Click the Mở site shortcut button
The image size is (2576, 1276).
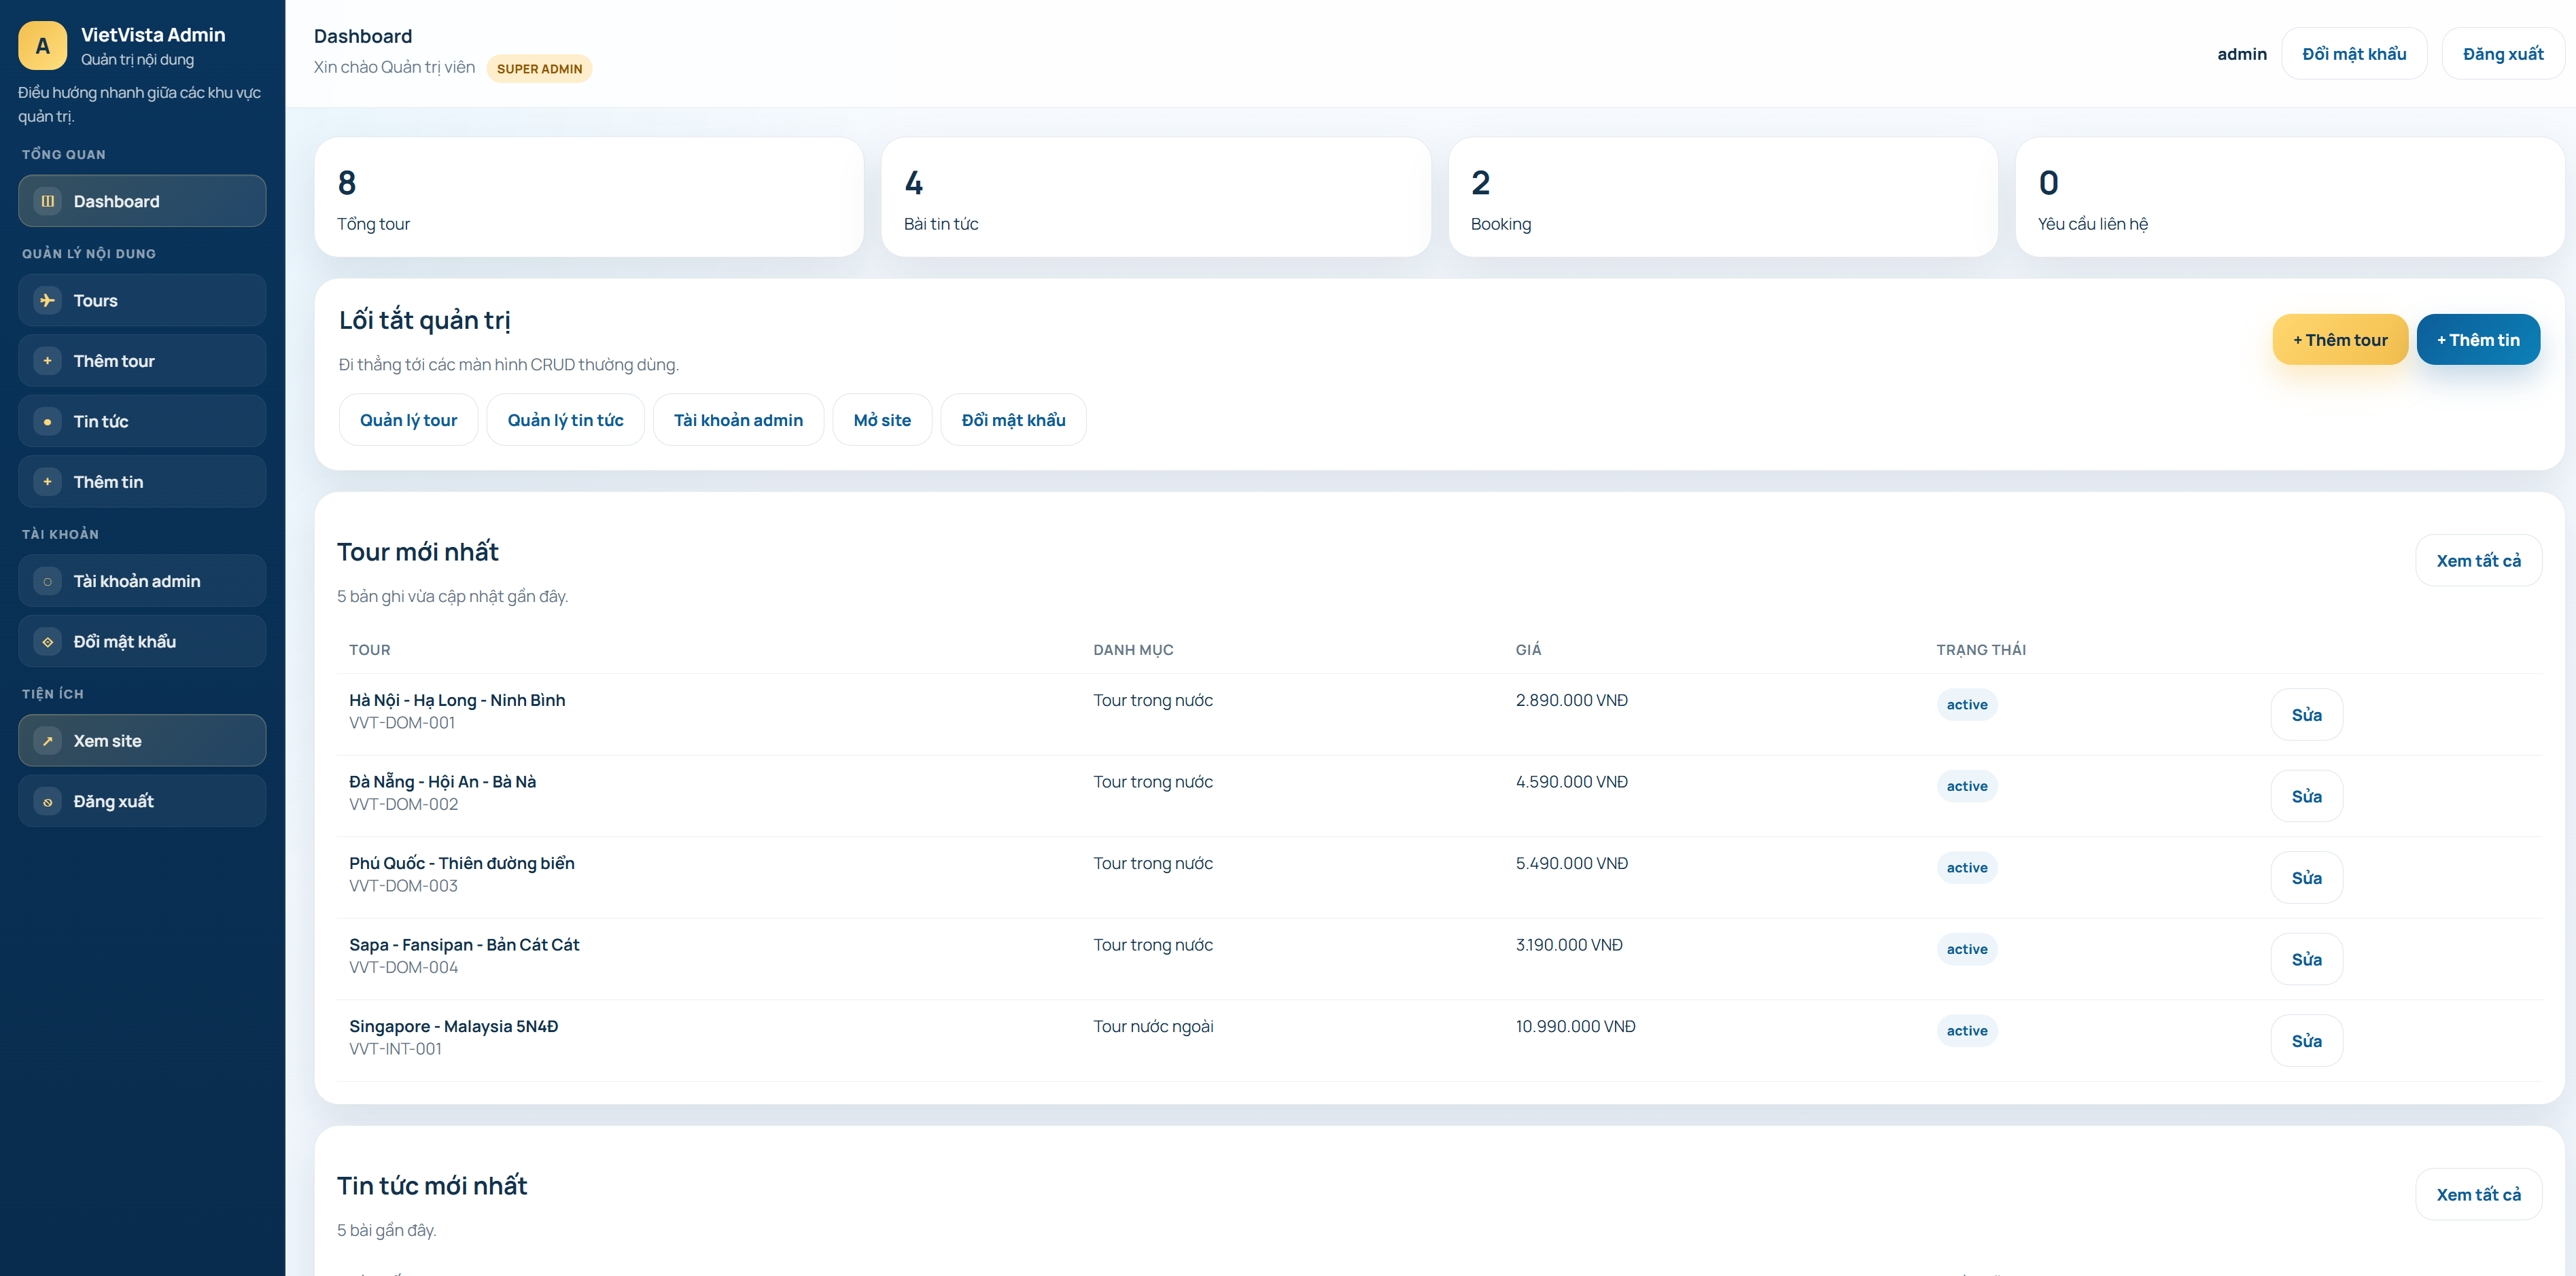[882, 420]
